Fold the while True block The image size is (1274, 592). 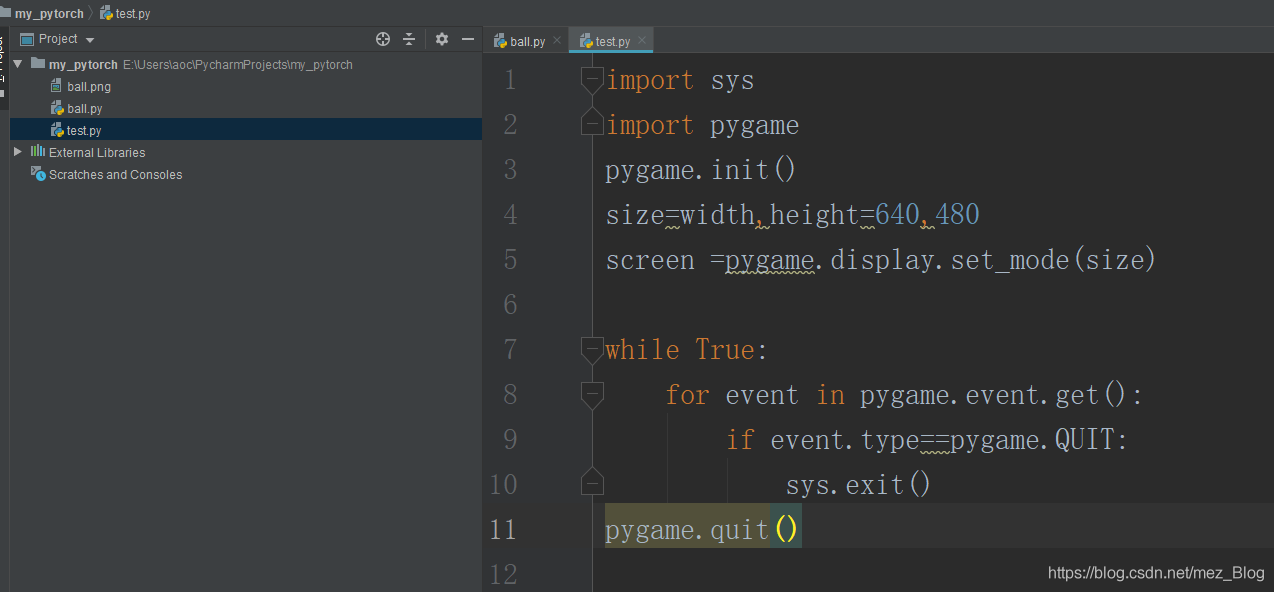(592, 349)
